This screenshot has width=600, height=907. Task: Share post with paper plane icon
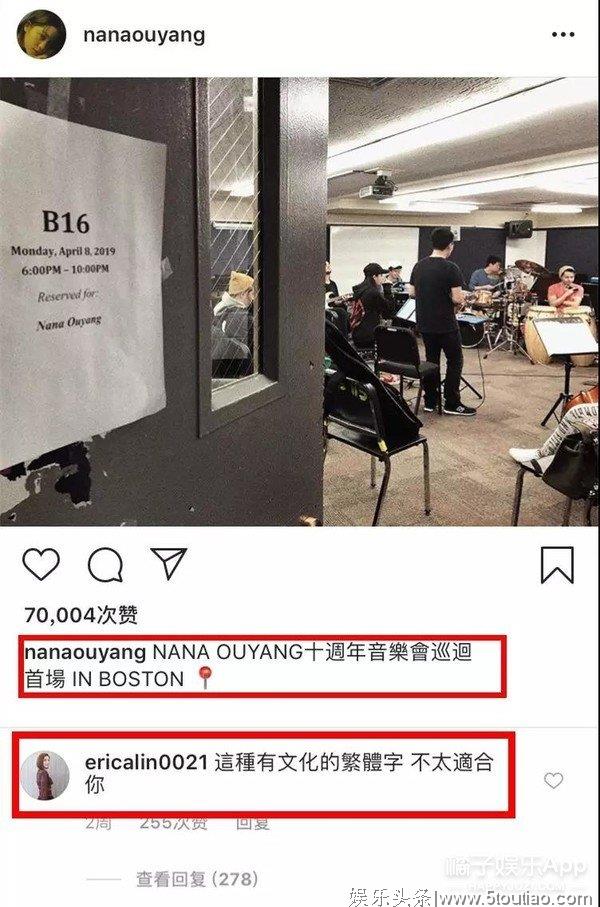point(168,563)
